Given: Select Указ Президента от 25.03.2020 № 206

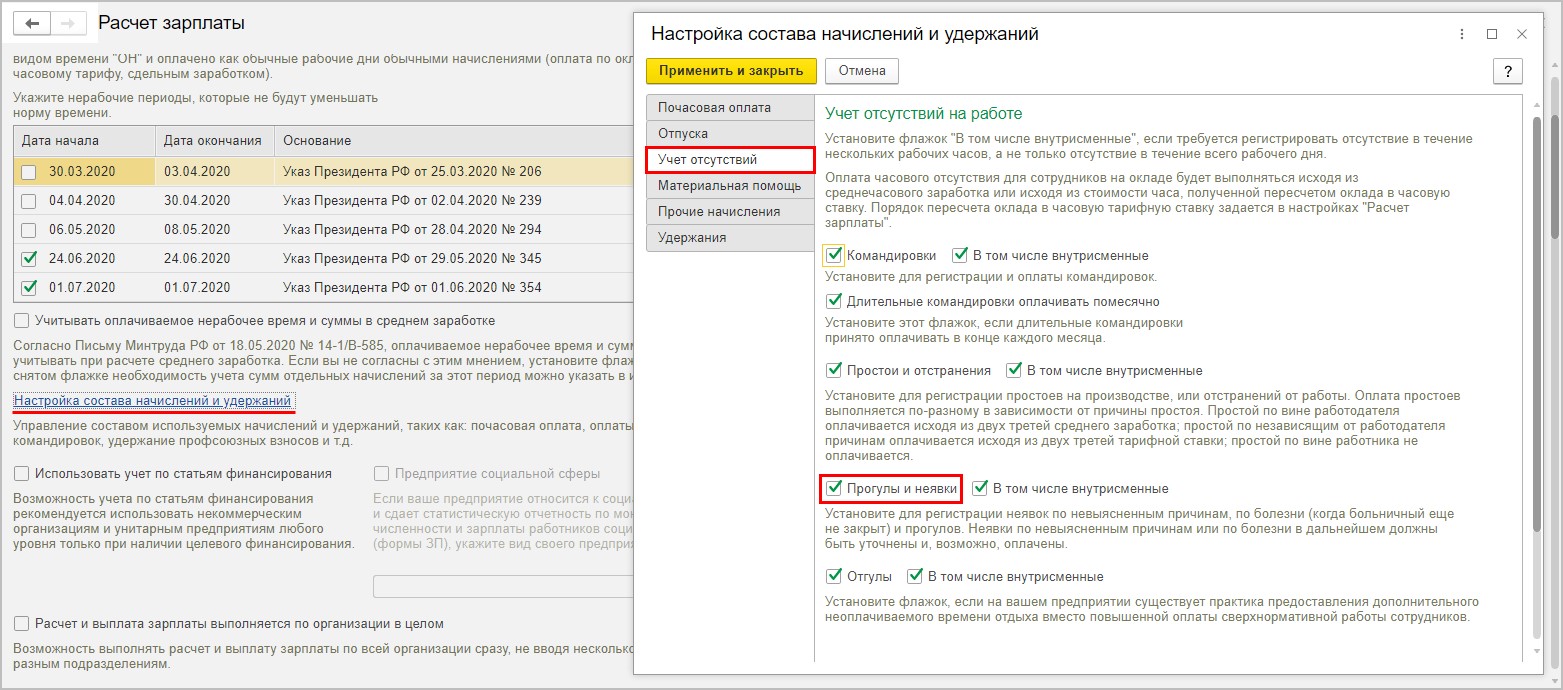Looking at the screenshot, I should [454, 172].
